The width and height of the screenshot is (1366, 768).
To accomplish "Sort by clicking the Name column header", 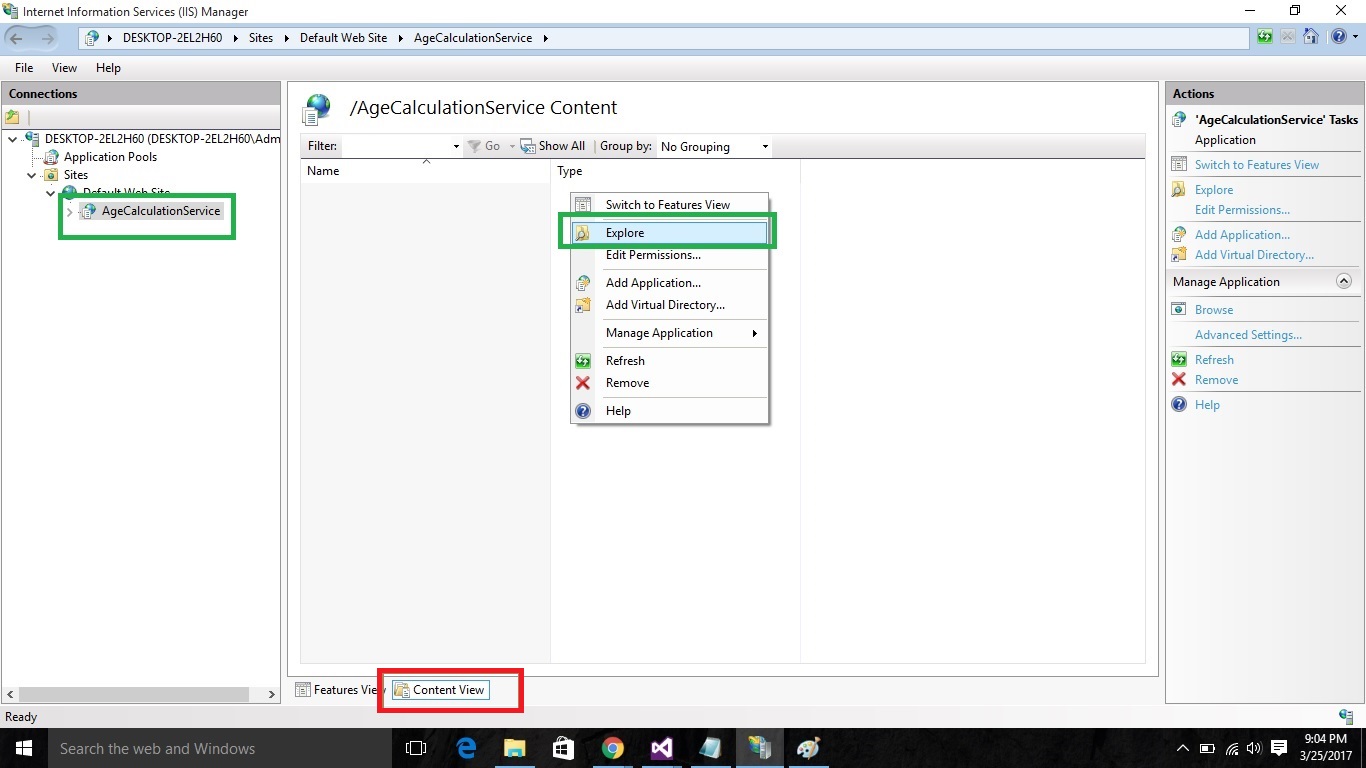I will click(323, 170).
